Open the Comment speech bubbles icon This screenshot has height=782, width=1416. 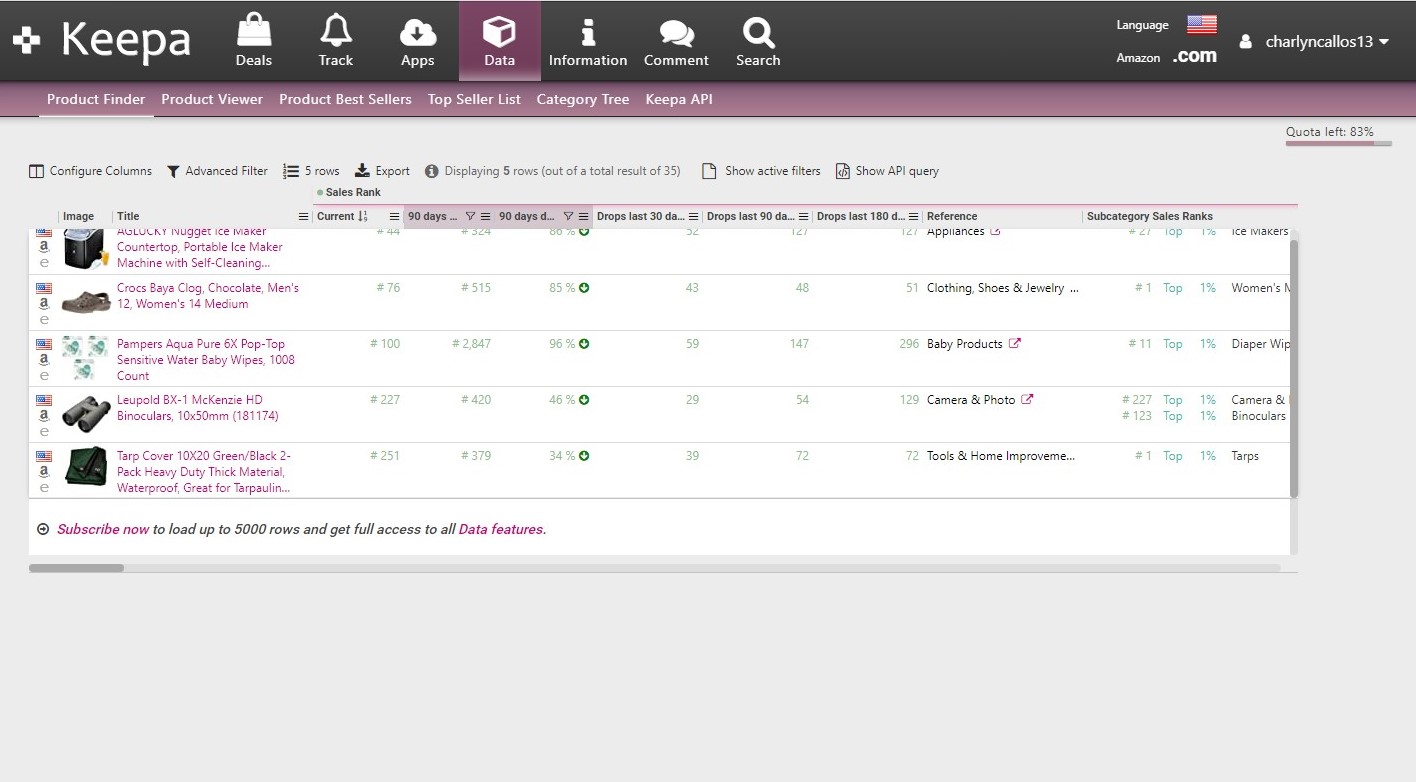(676, 33)
